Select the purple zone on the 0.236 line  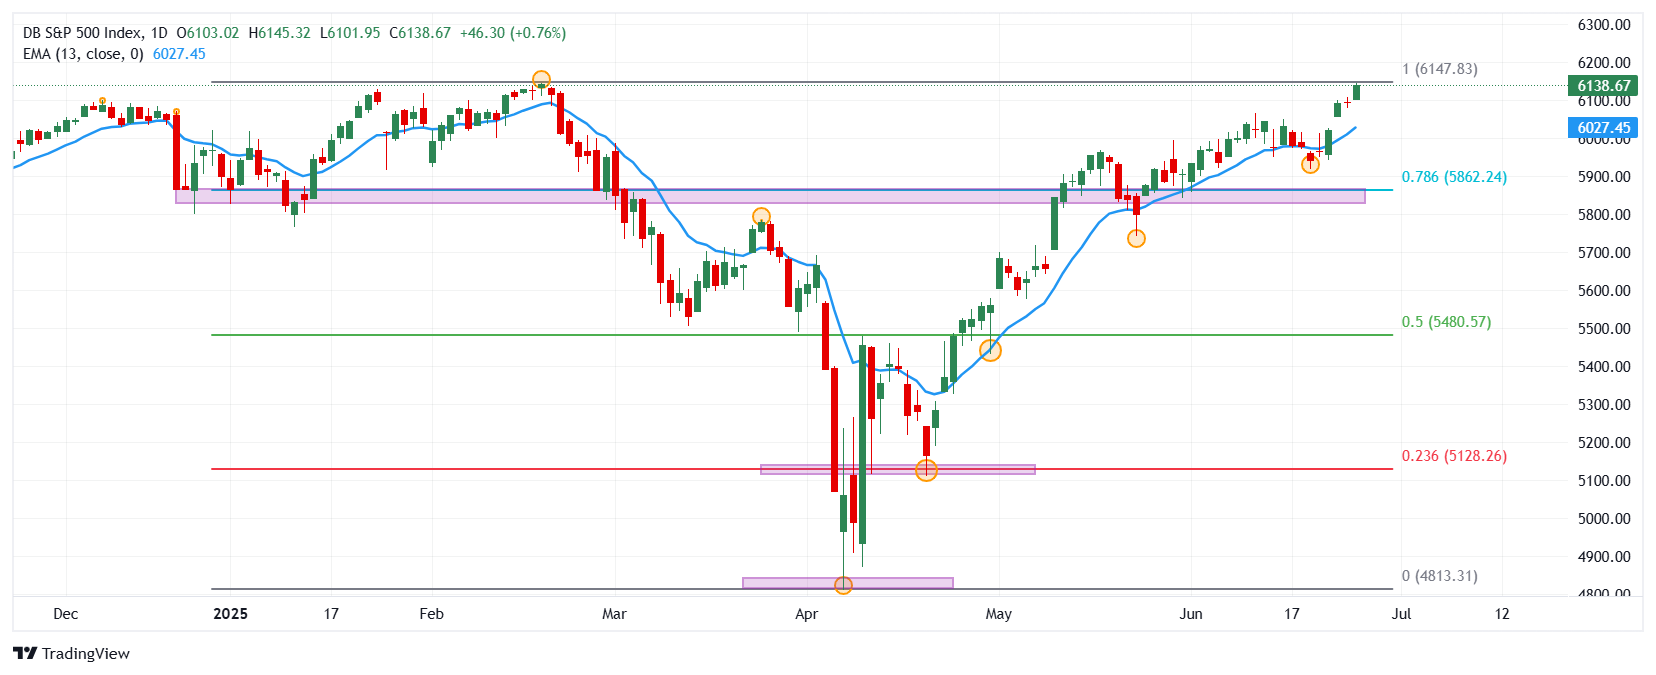tap(898, 469)
